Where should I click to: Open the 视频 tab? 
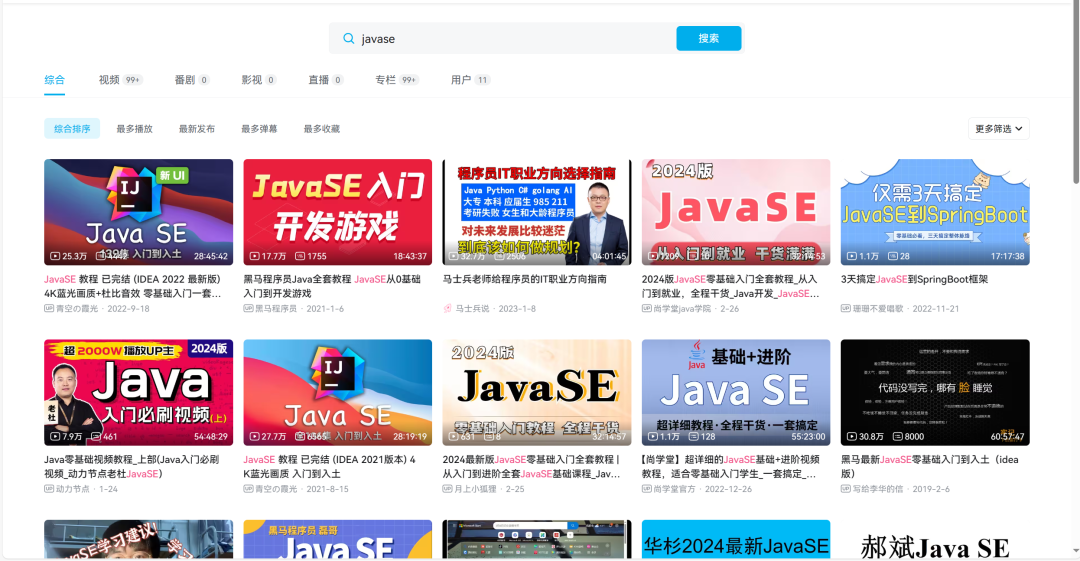pos(121,80)
